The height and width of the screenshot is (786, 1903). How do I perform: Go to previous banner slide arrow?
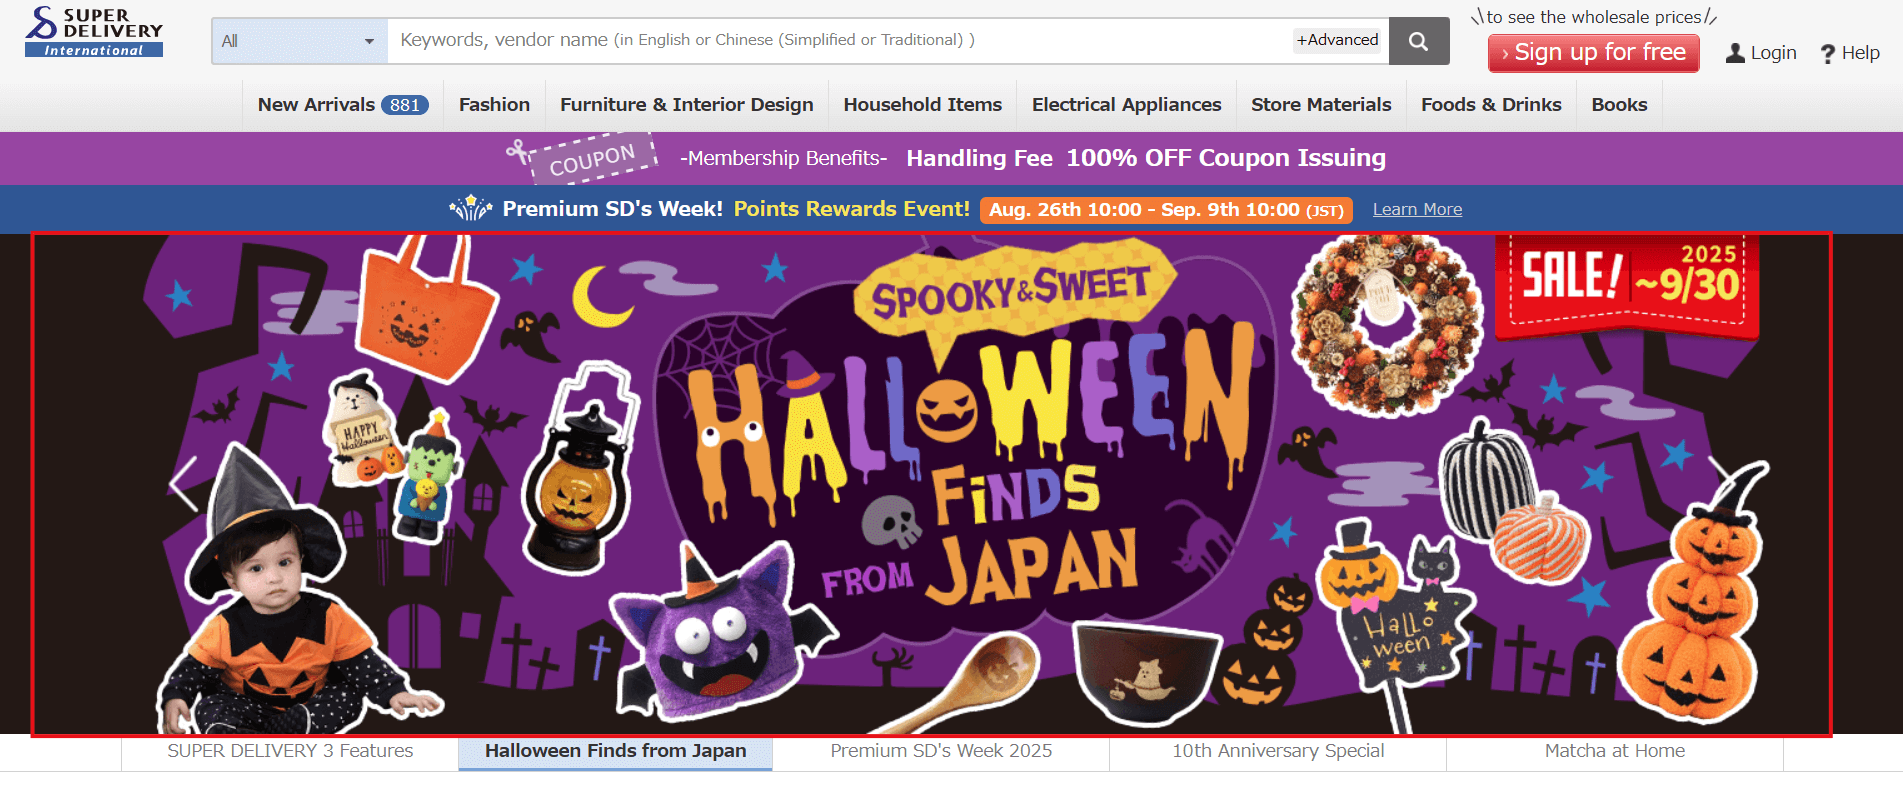pyautogui.click(x=184, y=484)
